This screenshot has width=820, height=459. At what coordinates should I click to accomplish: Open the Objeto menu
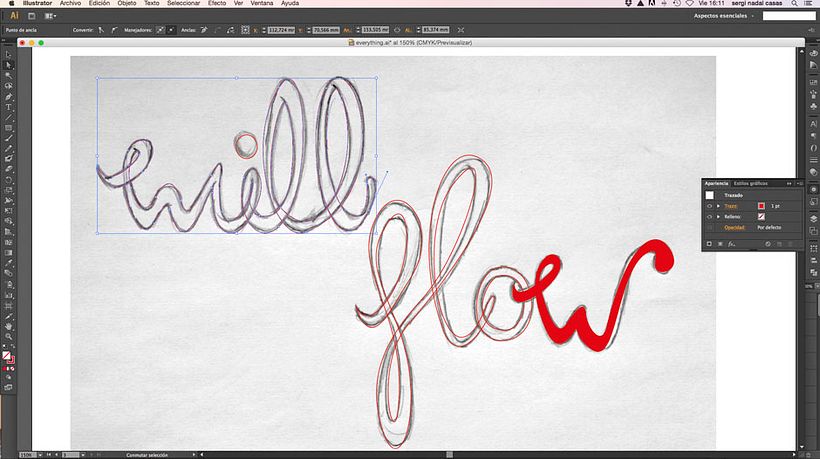pos(127,4)
